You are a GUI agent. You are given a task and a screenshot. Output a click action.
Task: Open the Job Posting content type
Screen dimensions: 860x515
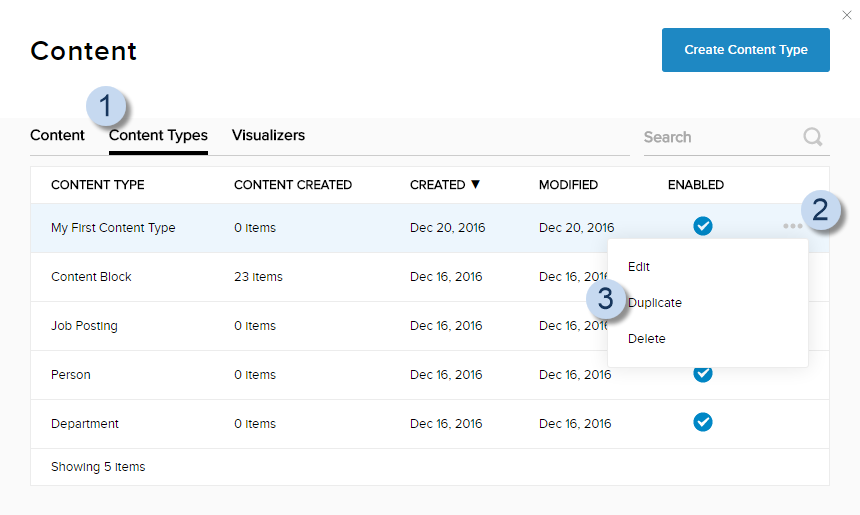(x=84, y=326)
